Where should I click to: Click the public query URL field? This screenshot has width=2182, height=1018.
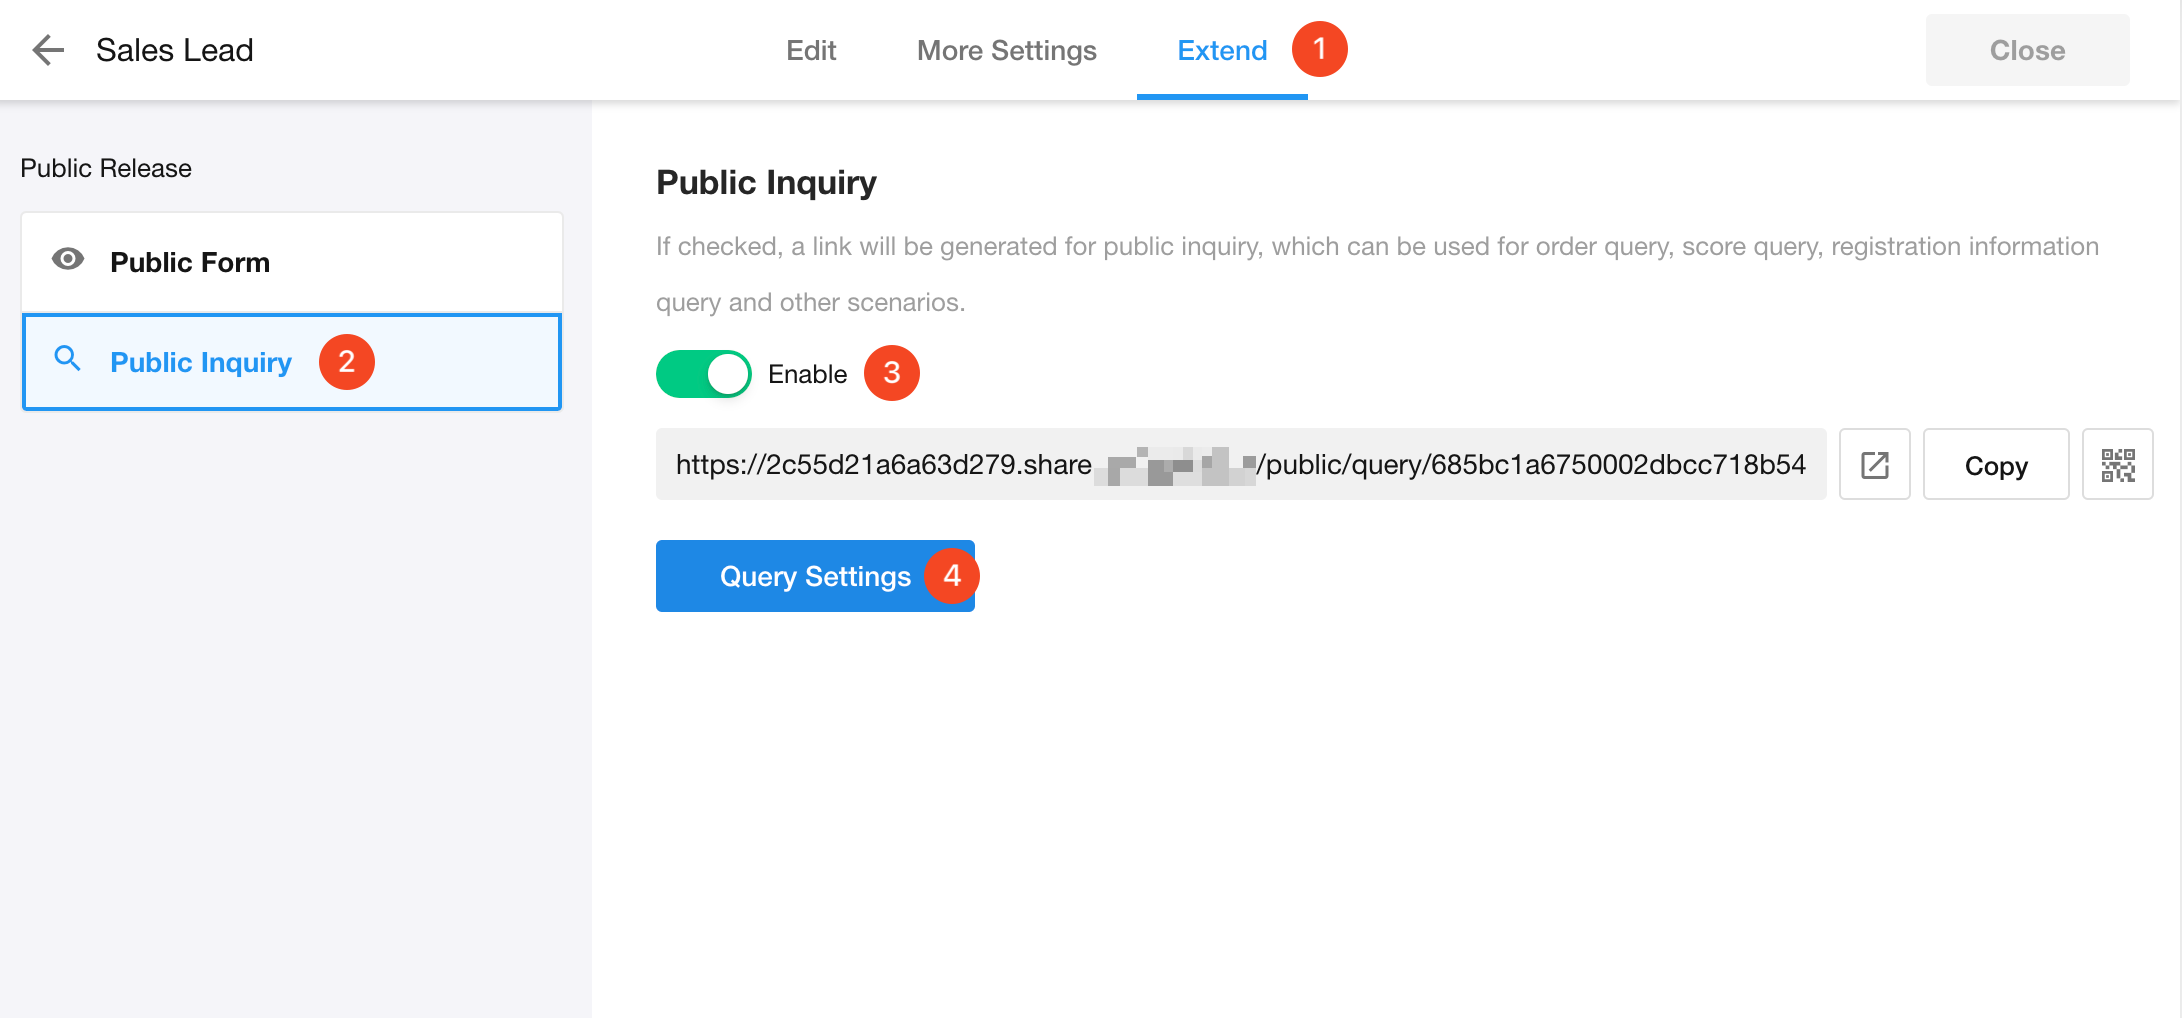click(1240, 465)
